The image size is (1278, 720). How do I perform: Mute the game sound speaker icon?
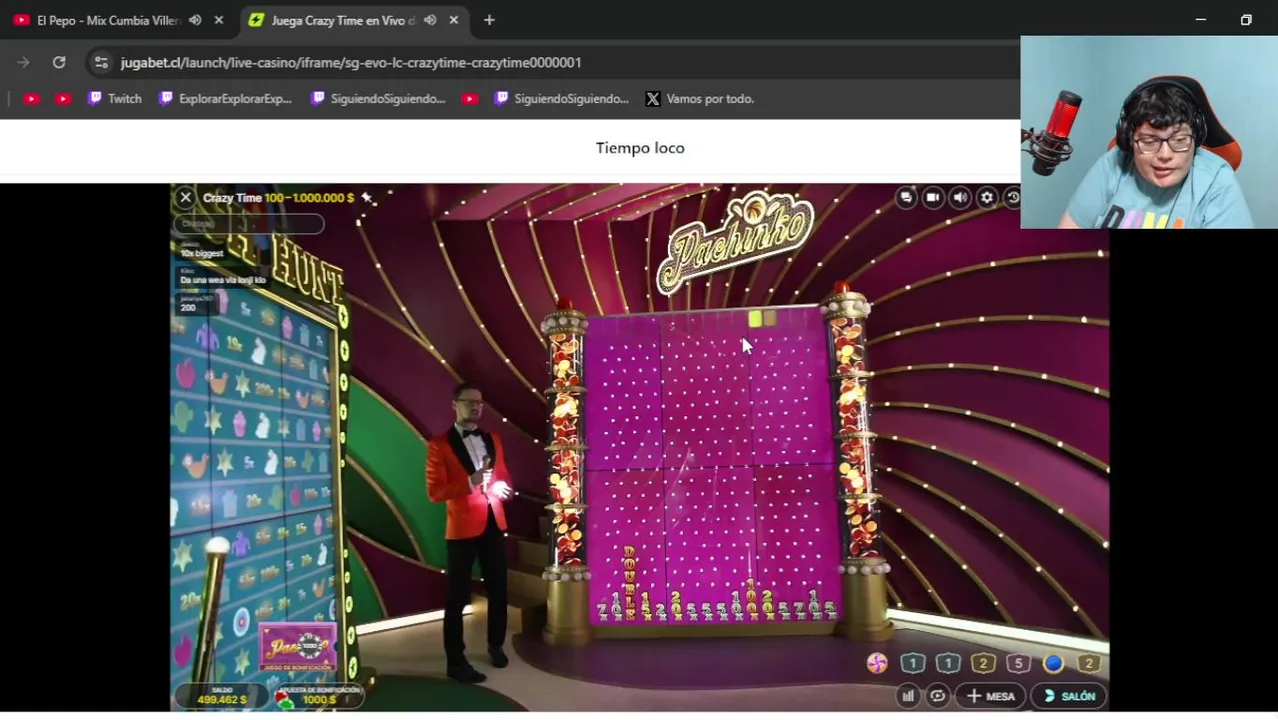point(960,198)
